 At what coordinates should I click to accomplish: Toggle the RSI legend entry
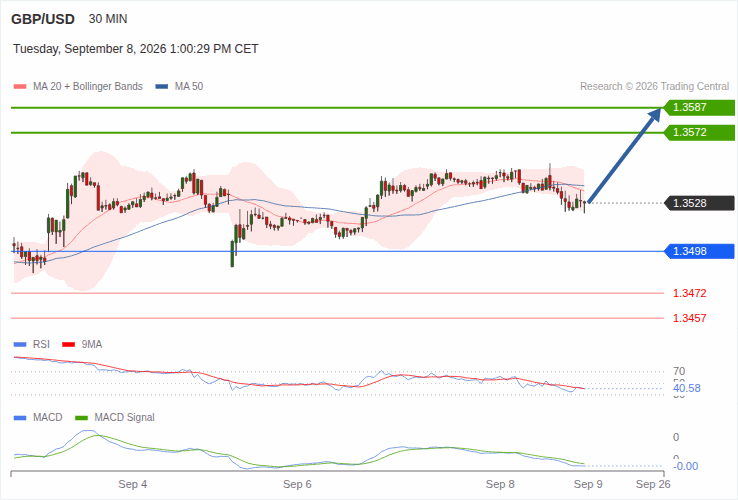click(32, 345)
